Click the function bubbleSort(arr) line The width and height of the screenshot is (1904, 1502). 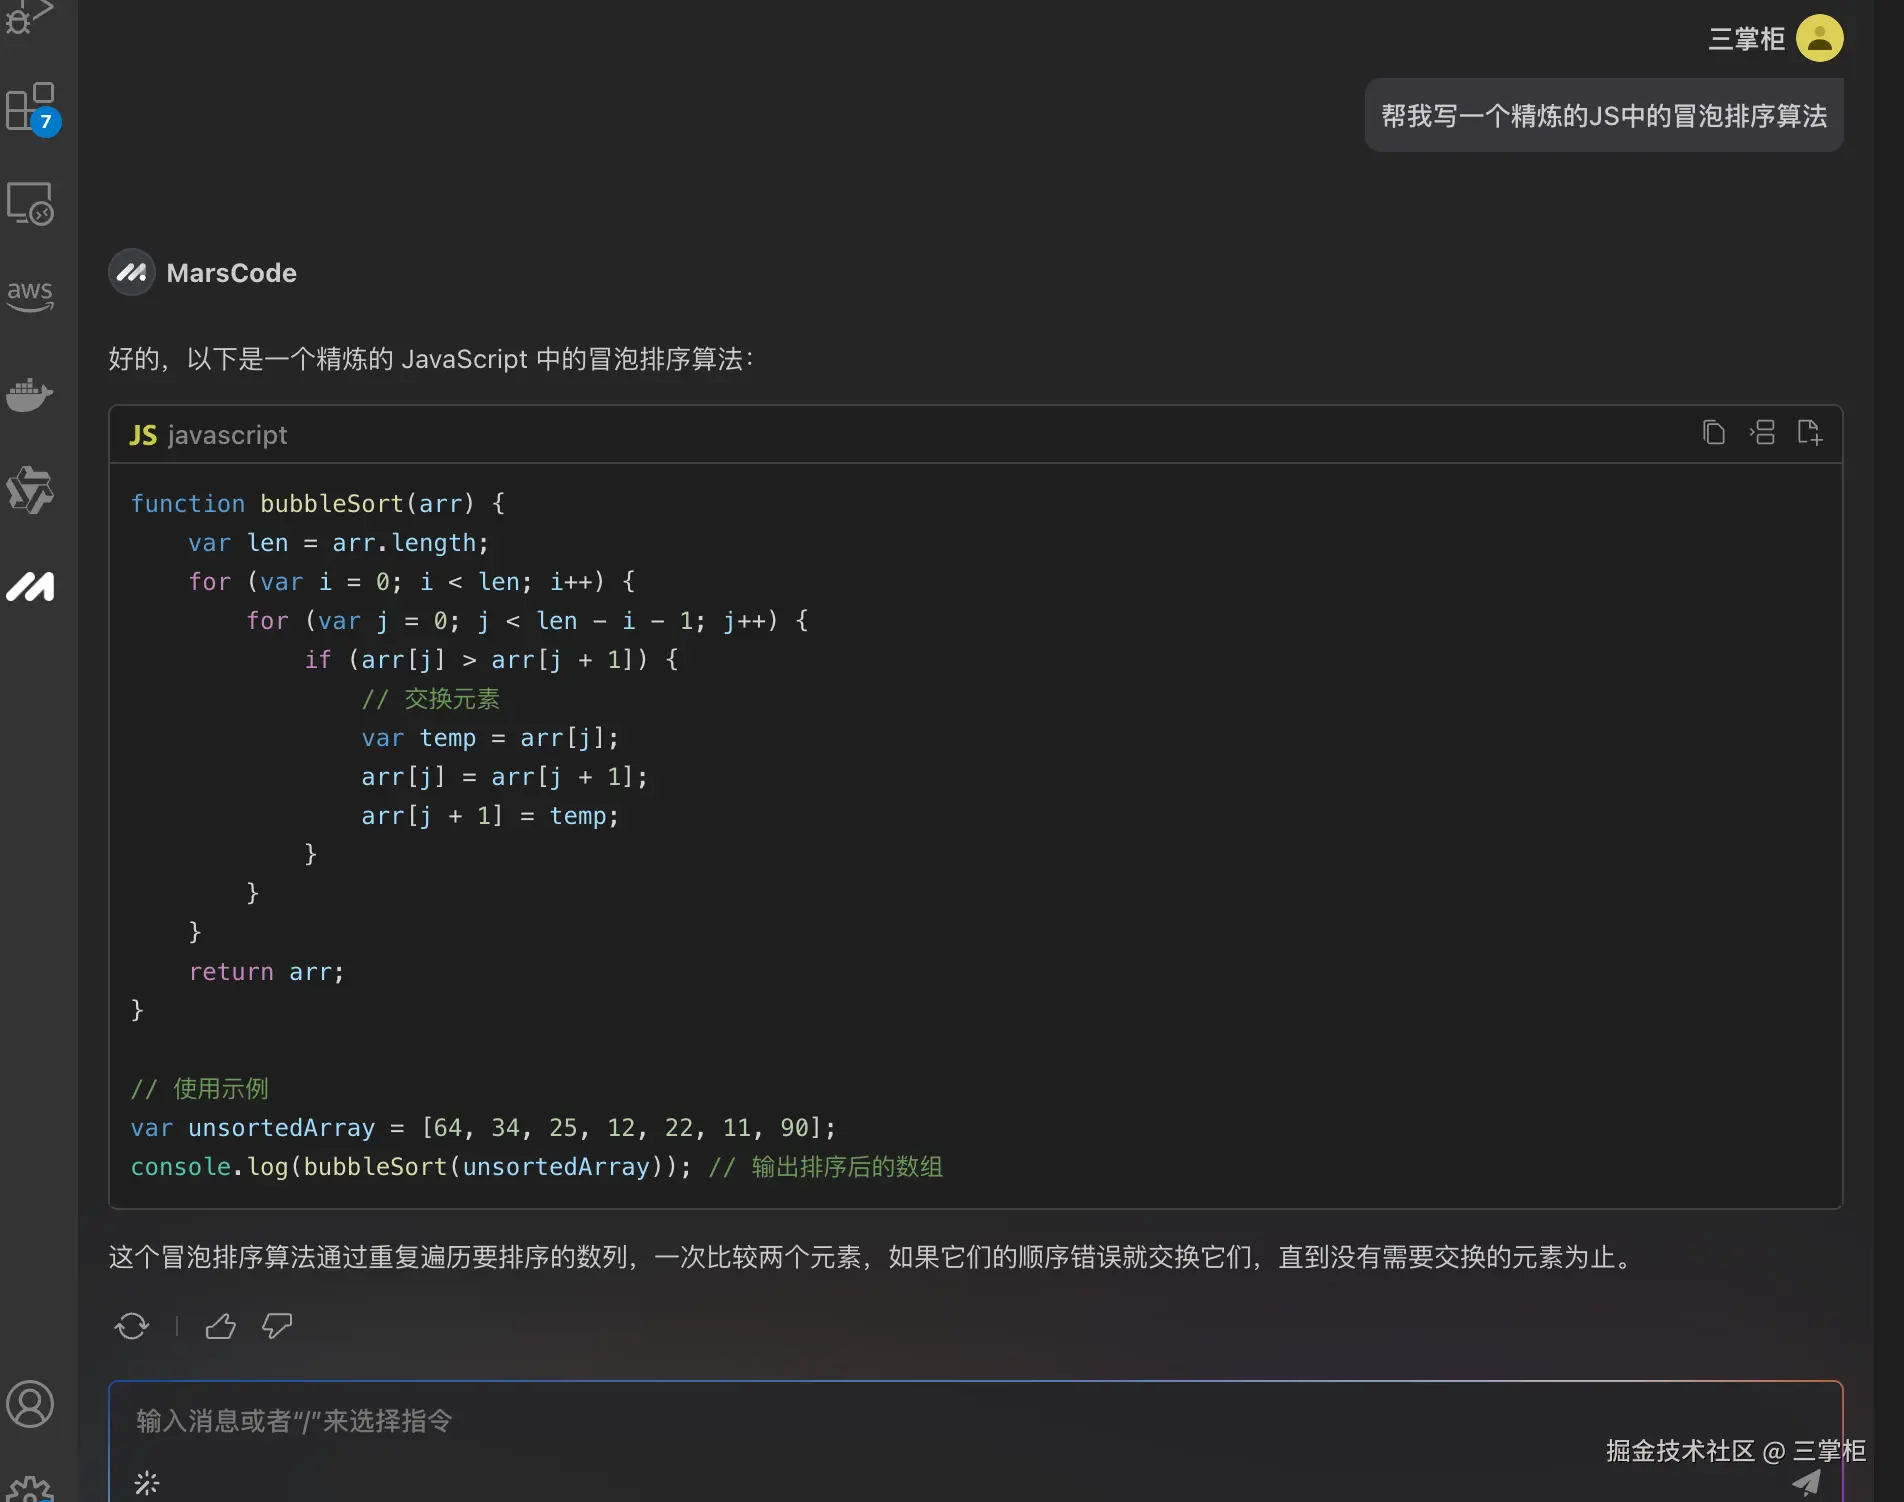tap(318, 503)
